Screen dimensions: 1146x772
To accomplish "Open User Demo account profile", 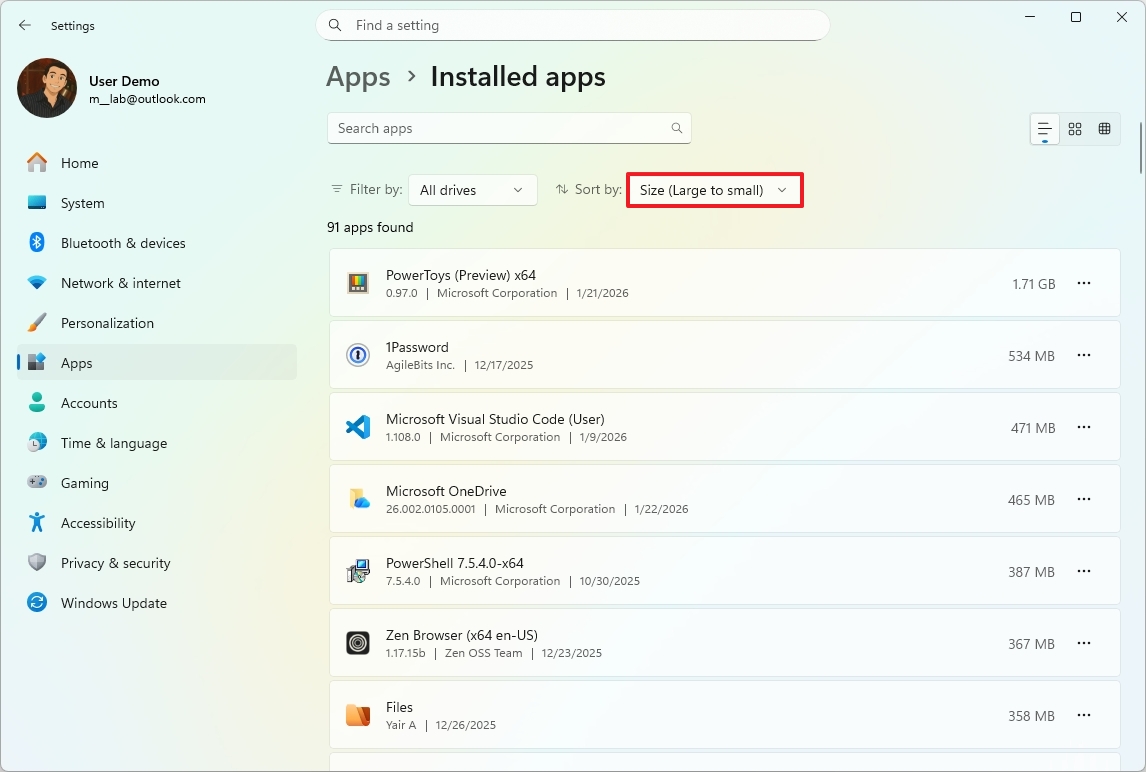I will pyautogui.click(x=110, y=89).
